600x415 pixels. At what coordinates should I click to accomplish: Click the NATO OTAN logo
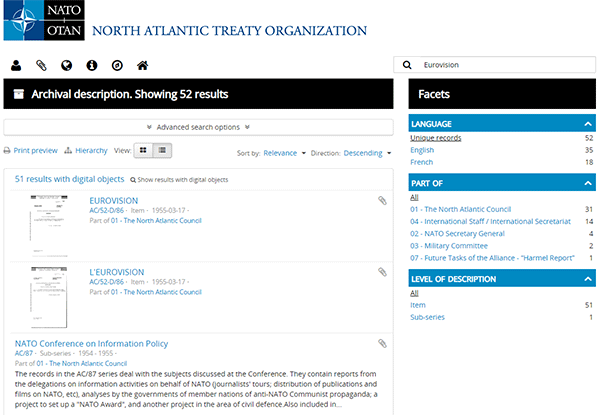44,20
